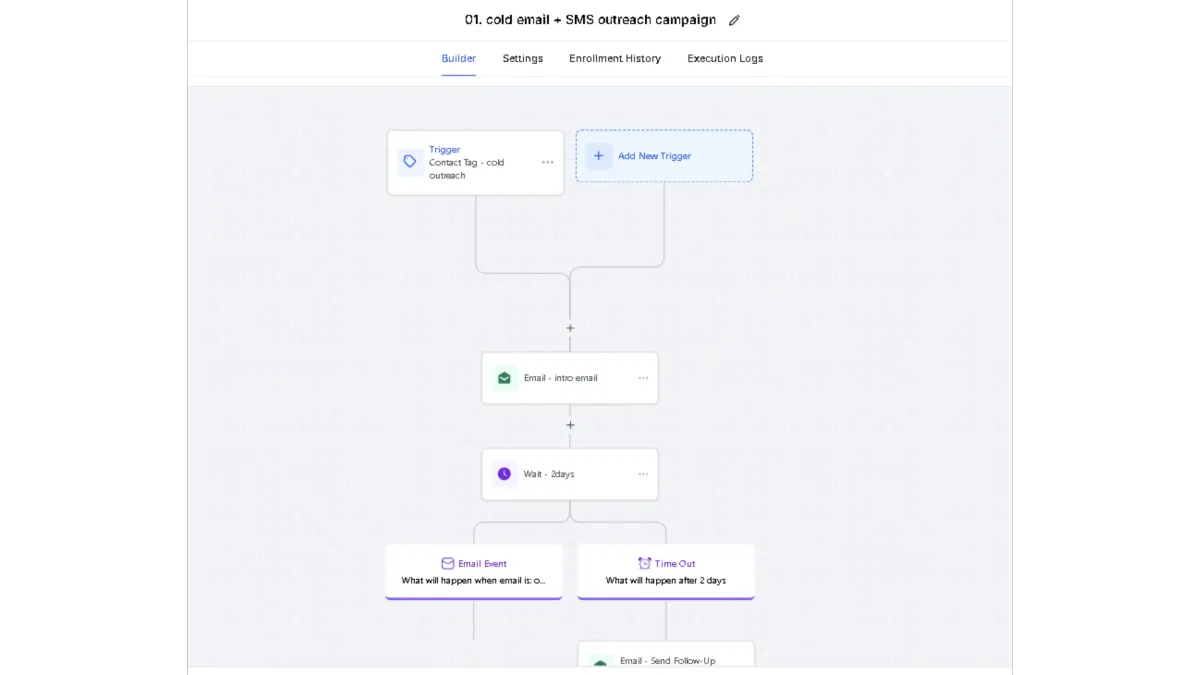Click the pencil icon to rename workflow
Viewport: 1200px width, 675px height.
(x=734, y=20)
